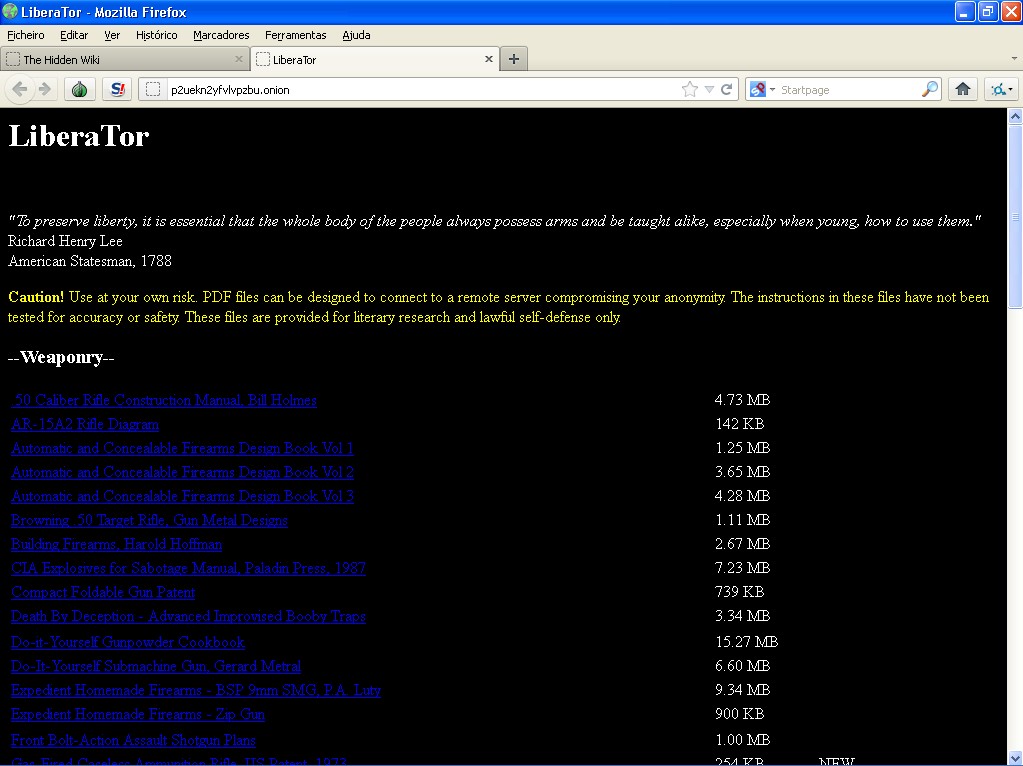Open the Ajuda menu

(x=356, y=35)
